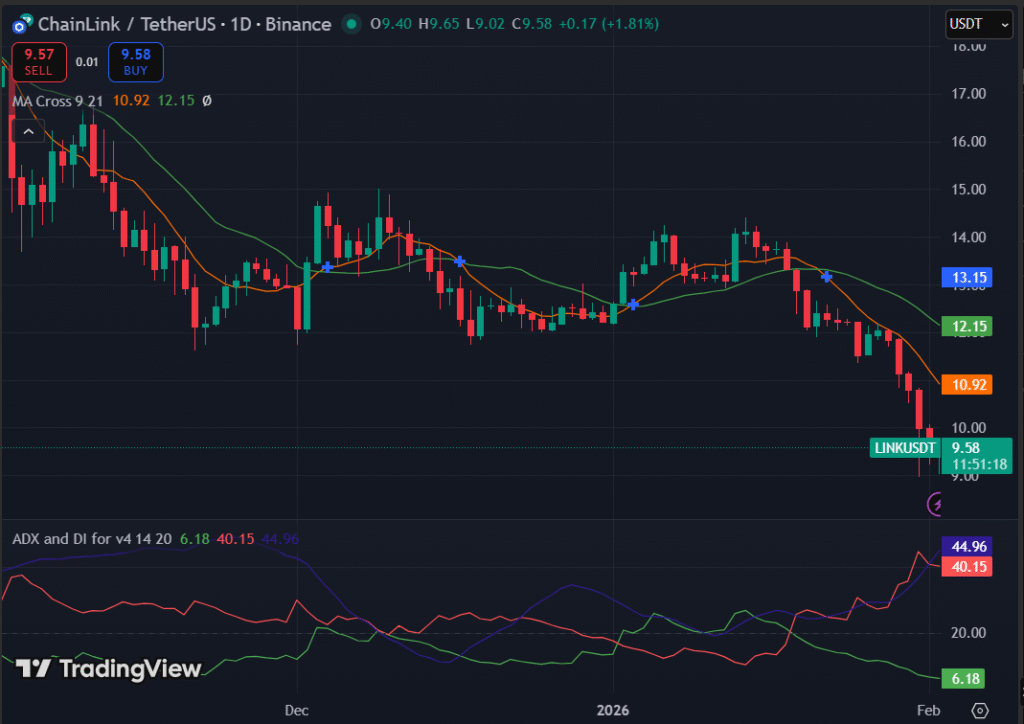This screenshot has height=724, width=1024.
Task: Click the MA cross marker near Dec start
Action: click(328, 266)
